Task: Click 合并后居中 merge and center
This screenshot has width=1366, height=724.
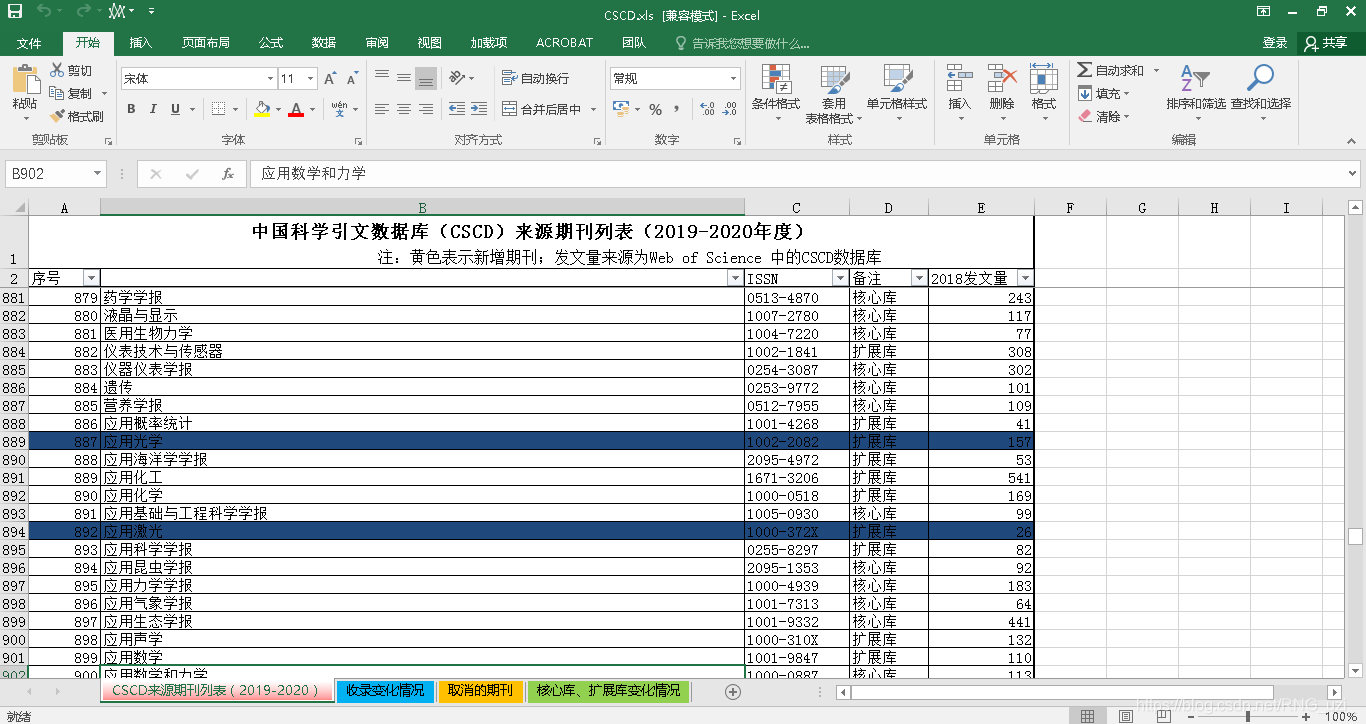Action: [543, 109]
